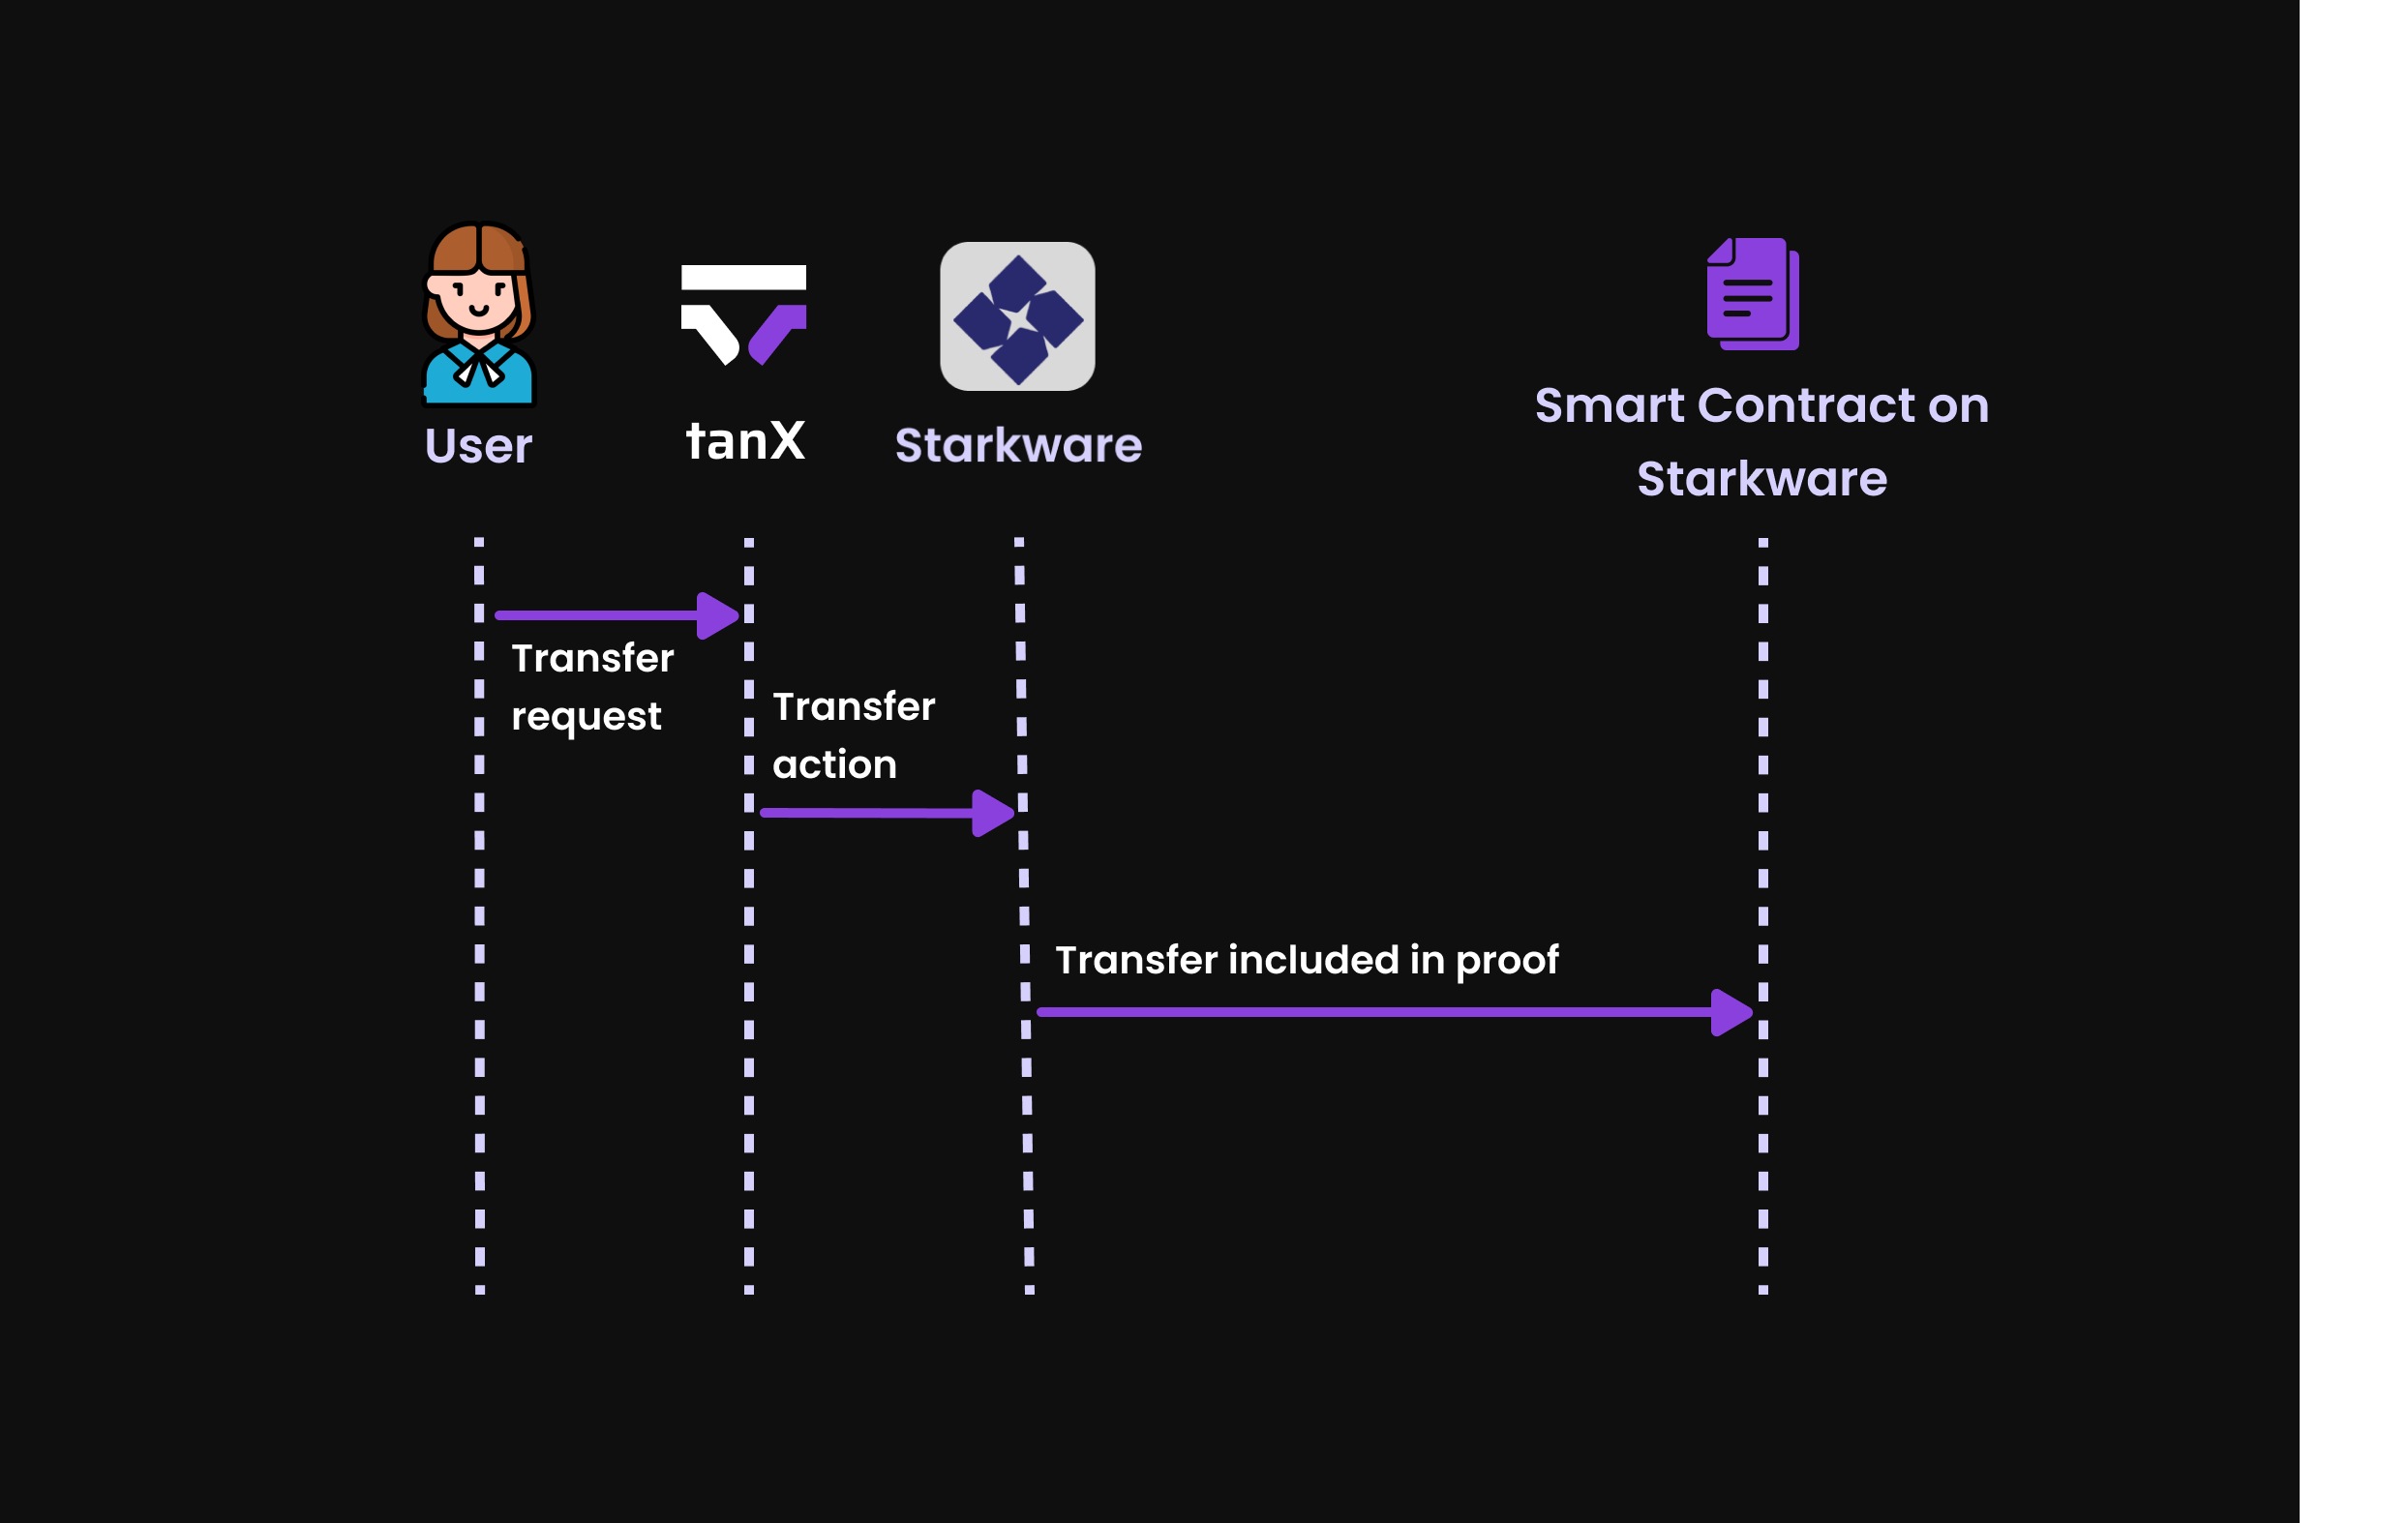Click the User avatar icon
The width and height of the screenshot is (2408, 1523).
(x=479, y=314)
